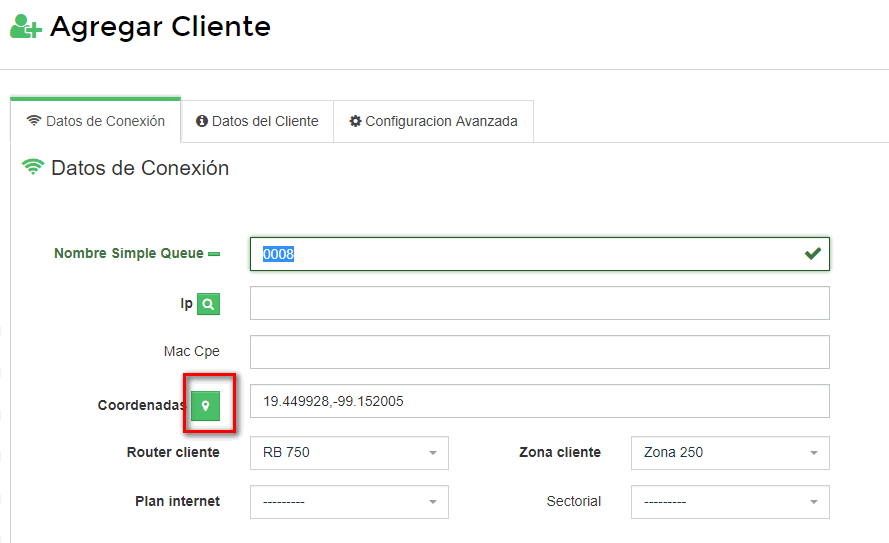Click the green checkmark in queue name field
Image resolution: width=889 pixels, height=543 pixels.
[x=813, y=254]
